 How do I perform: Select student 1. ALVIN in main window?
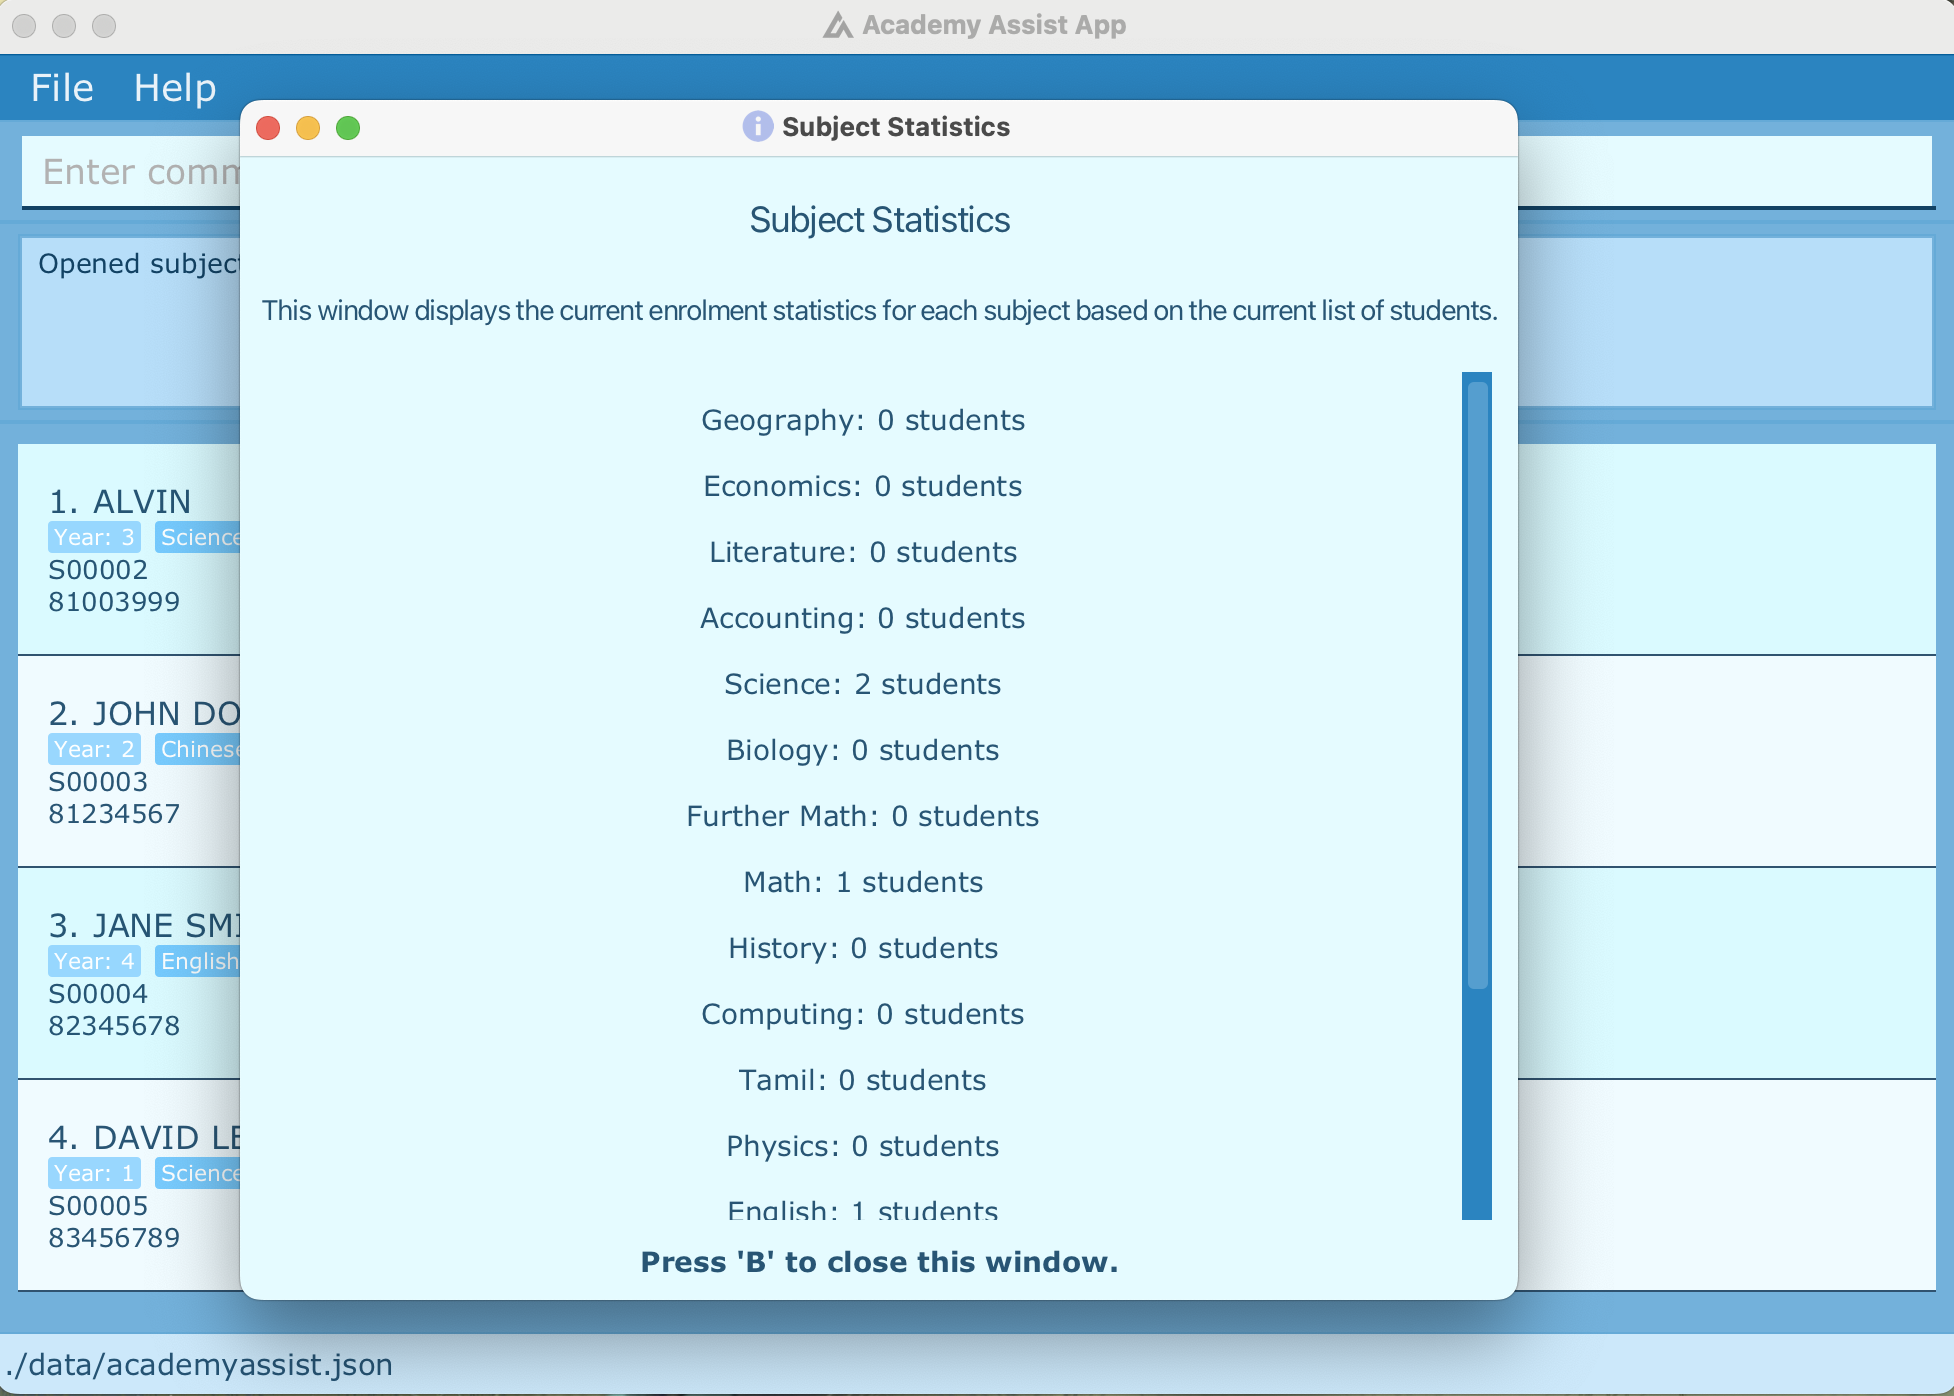click(x=129, y=550)
